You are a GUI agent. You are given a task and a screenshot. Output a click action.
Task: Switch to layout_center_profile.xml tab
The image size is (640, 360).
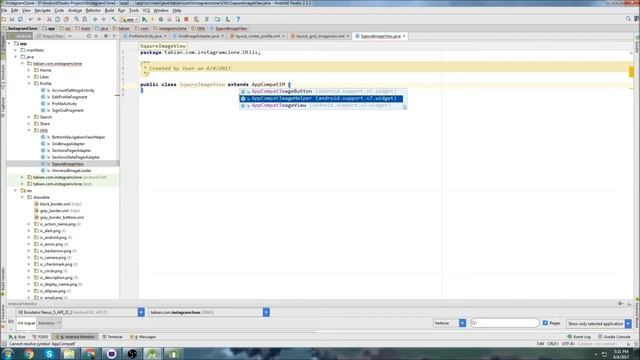coord(257,36)
